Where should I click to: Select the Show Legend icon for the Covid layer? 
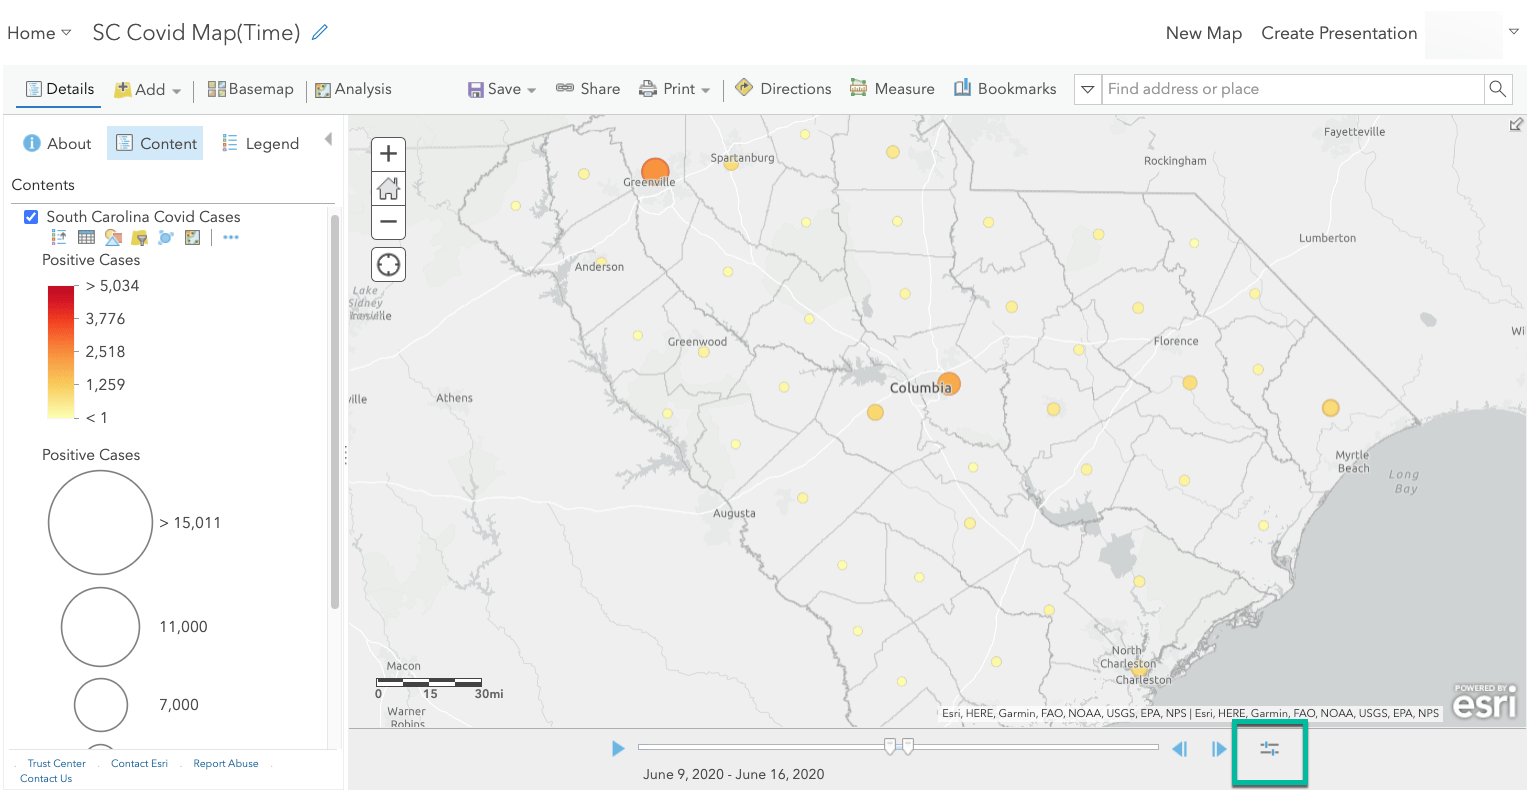pos(58,237)
